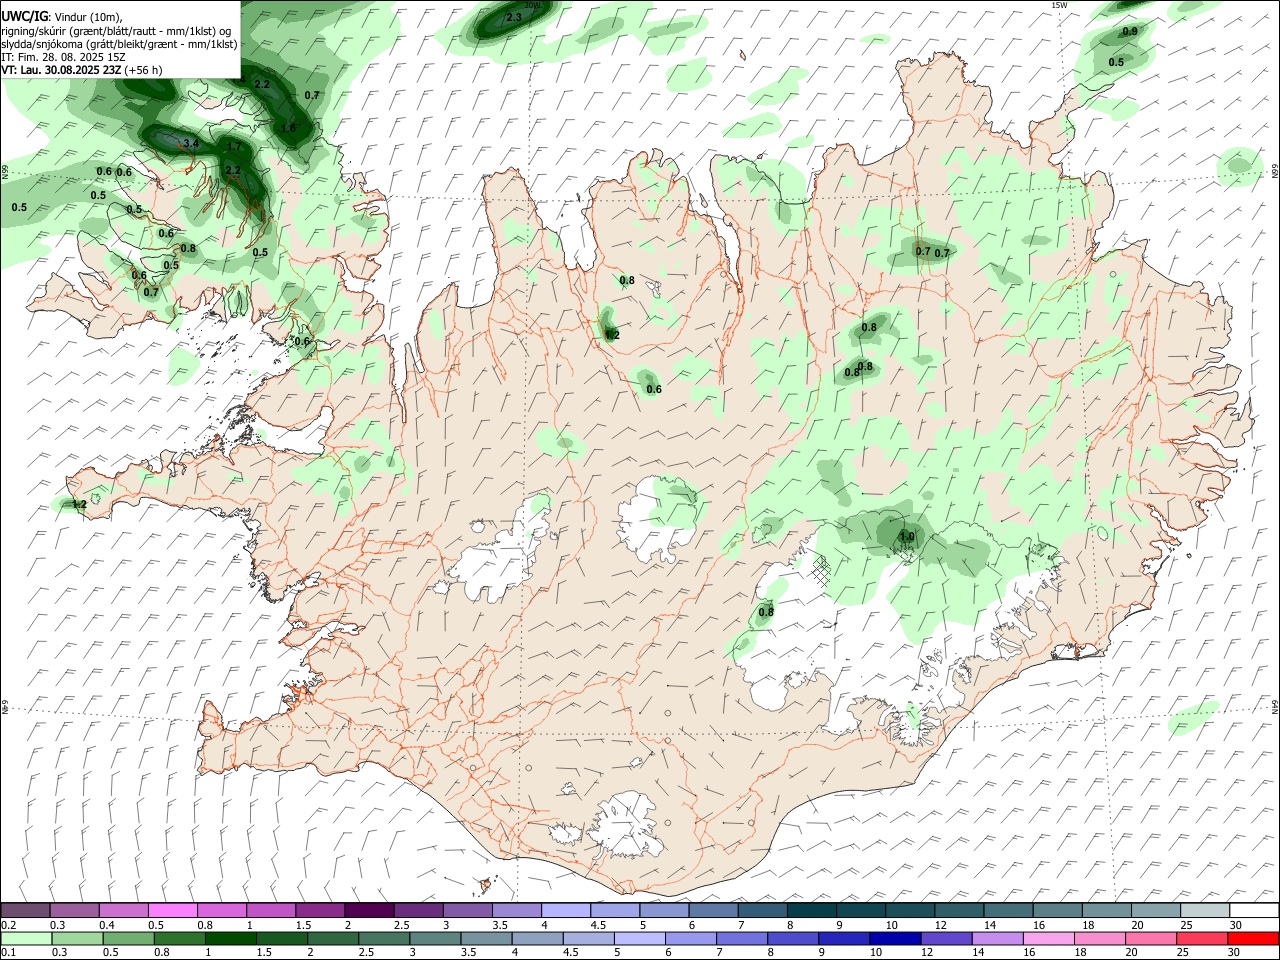1280x960 pixels.
Task: Click the 1.7 precipitation value label
Action: [x=234, y=147]
